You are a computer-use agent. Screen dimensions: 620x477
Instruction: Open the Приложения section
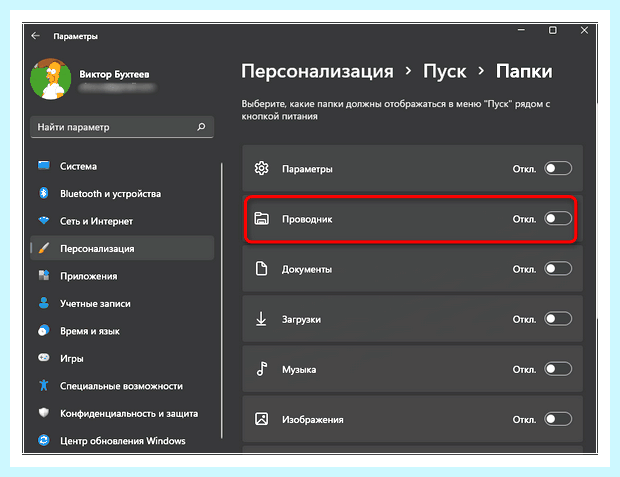coord(122,276)
